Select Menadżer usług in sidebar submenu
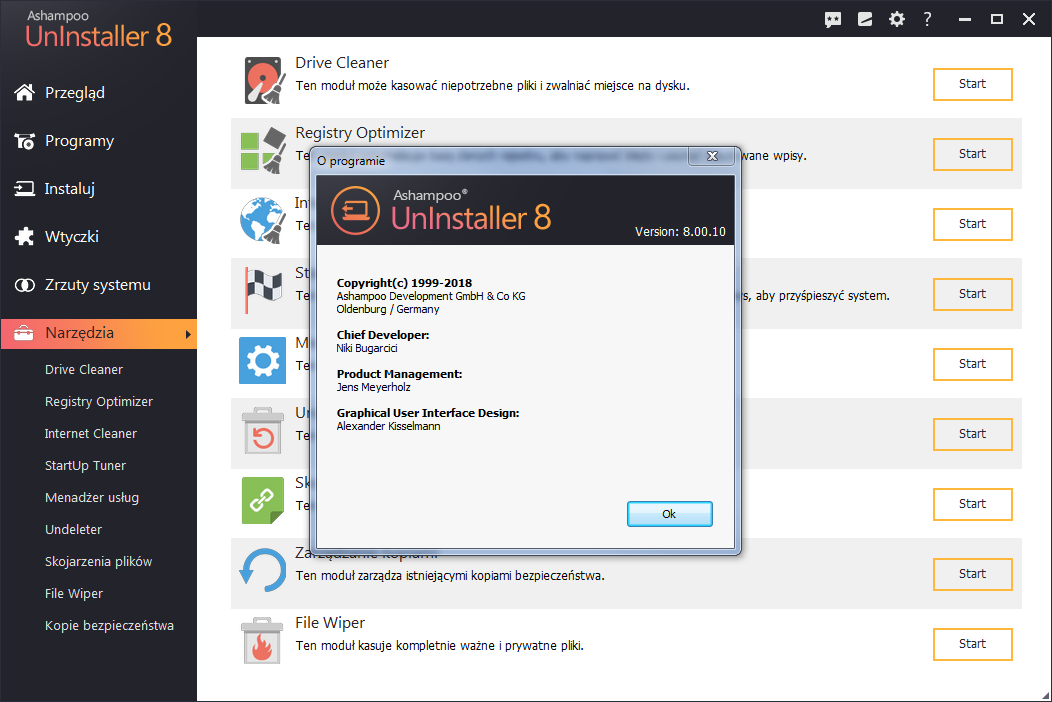Image resolution: width=1052 pixels, height=702 pixels. [x=92, y=497]
